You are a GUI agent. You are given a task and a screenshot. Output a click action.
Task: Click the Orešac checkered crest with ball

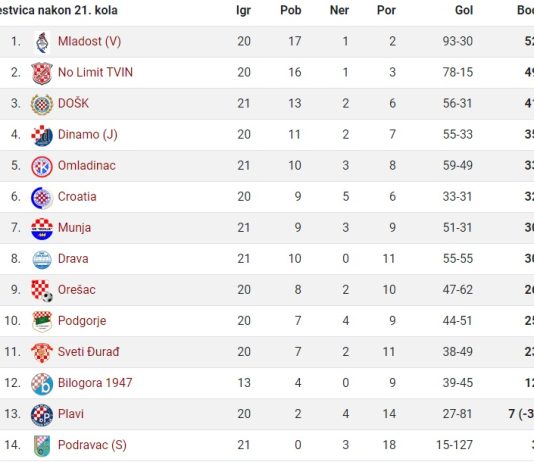tap(42, 291)
